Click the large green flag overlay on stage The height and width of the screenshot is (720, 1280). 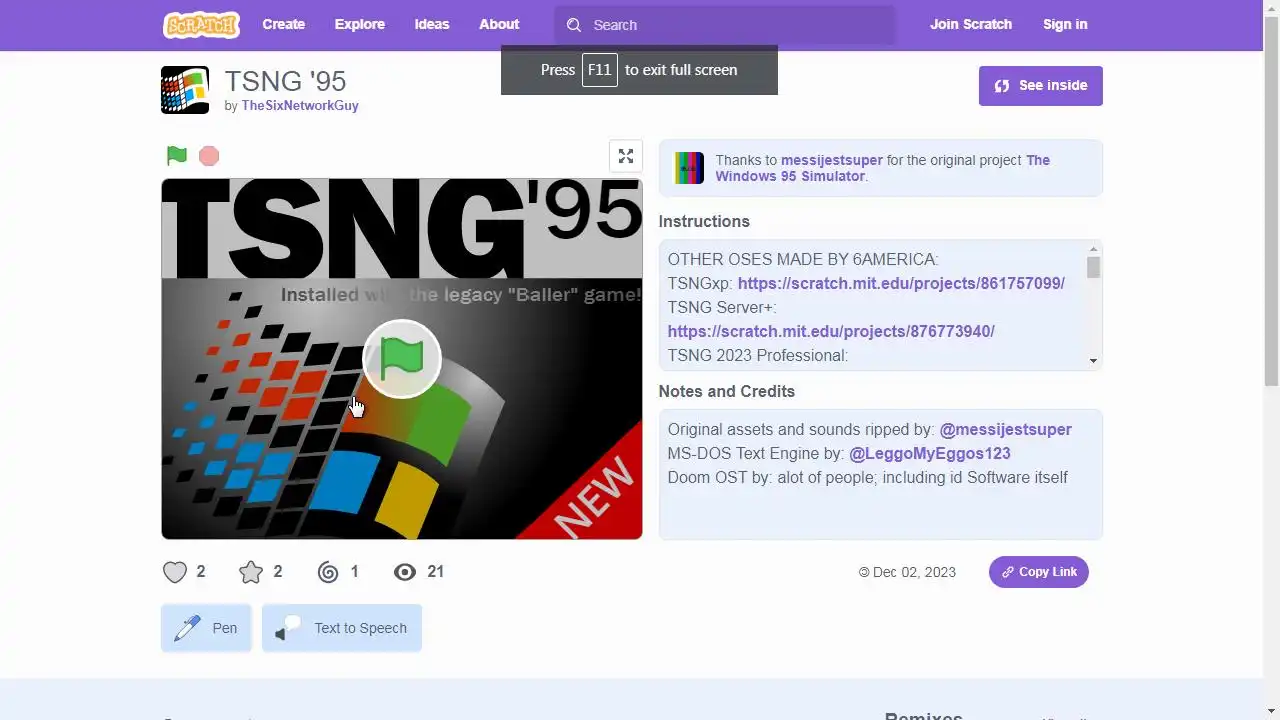[x=402, y=359]
